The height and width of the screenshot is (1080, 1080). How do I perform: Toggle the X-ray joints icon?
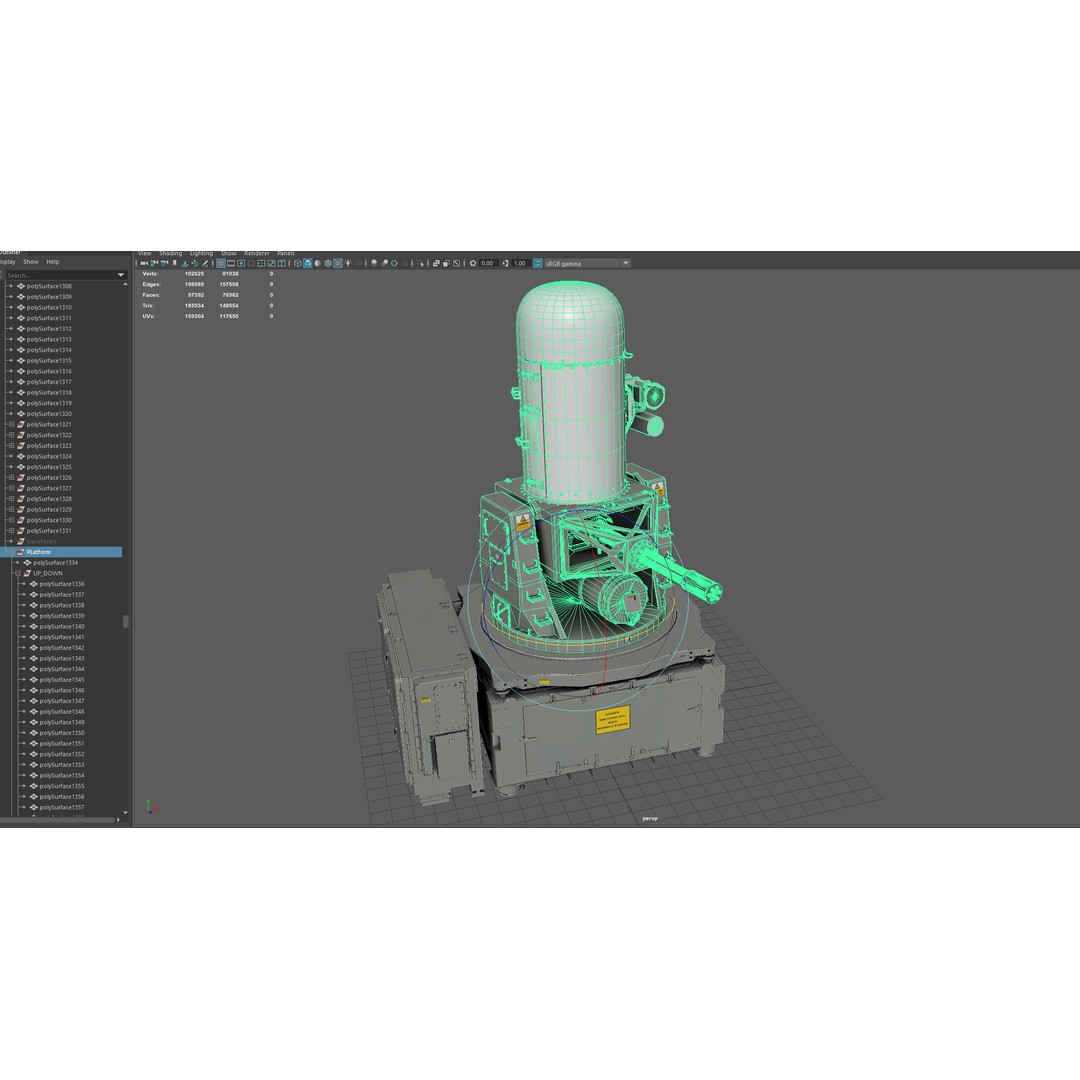(x=456, y=263)
